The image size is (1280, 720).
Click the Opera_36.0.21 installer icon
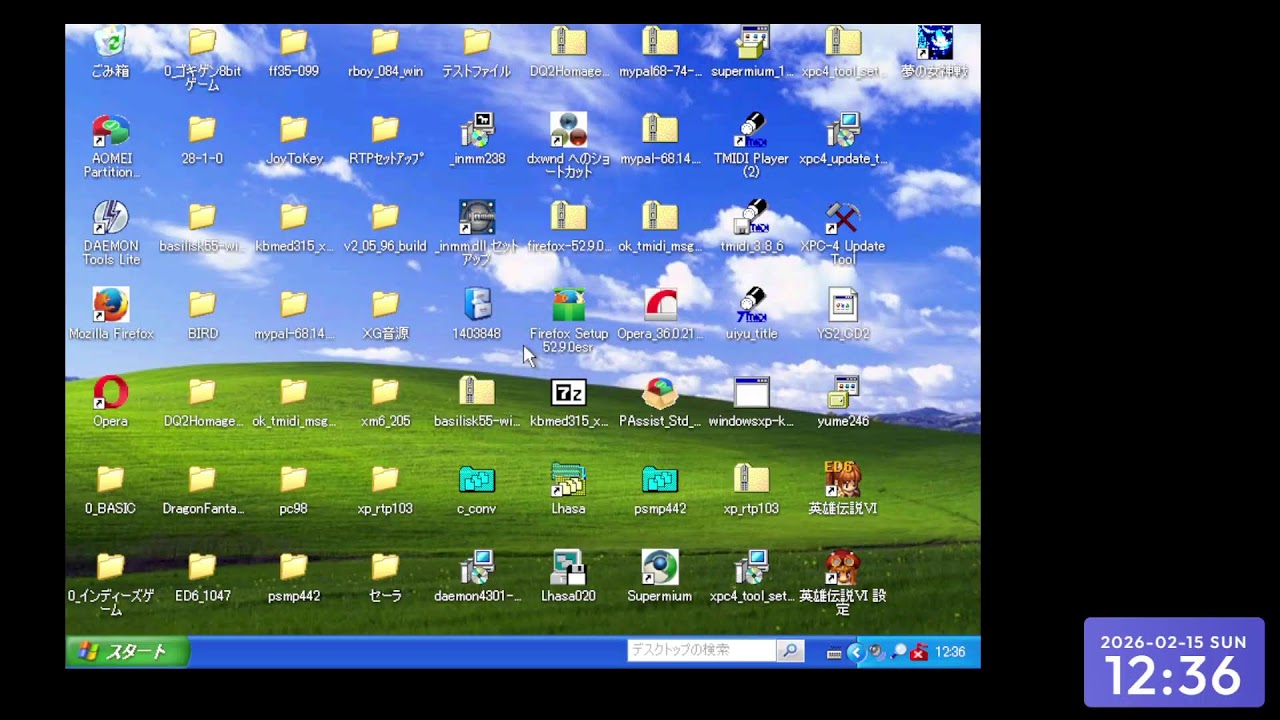tap(660, 305)
